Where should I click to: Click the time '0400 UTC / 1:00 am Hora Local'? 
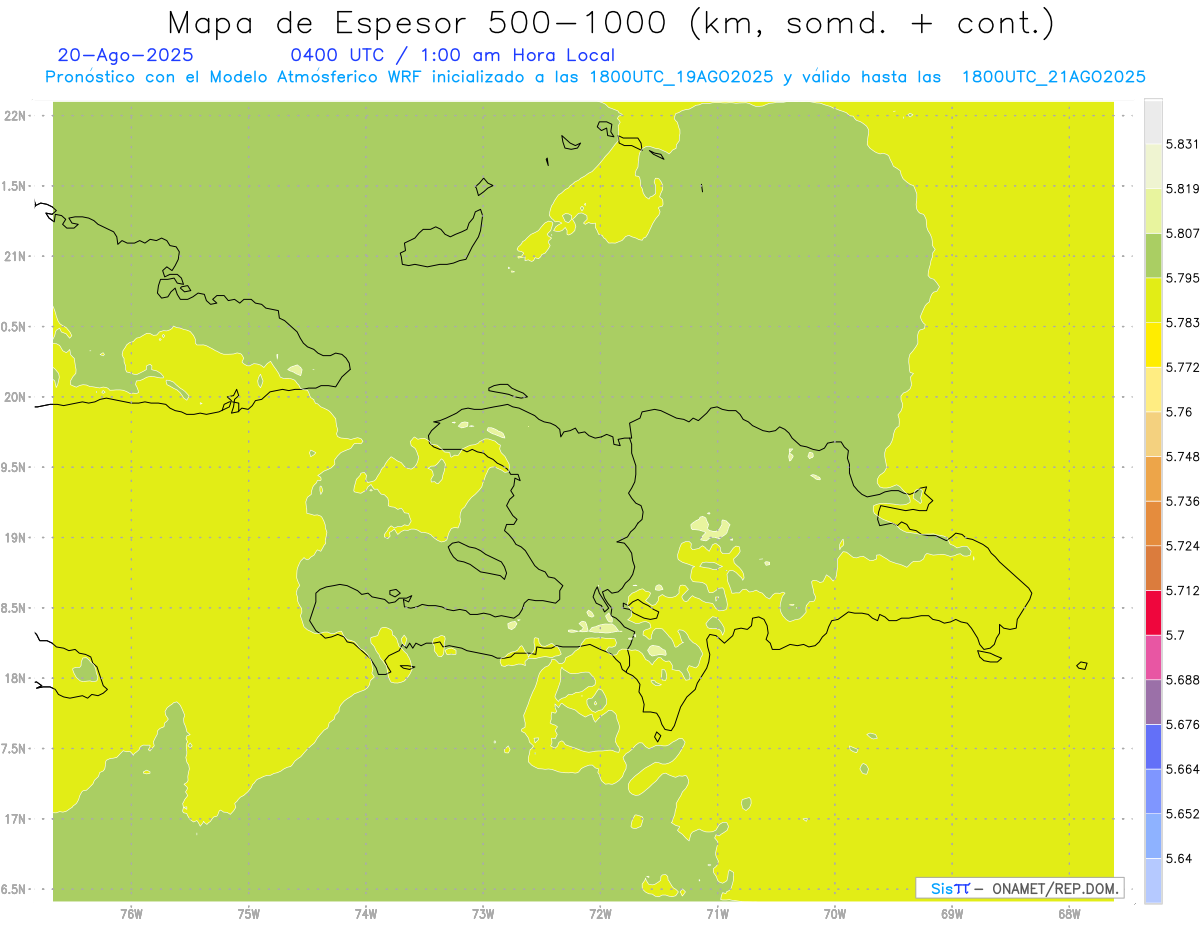pos(452,56)
